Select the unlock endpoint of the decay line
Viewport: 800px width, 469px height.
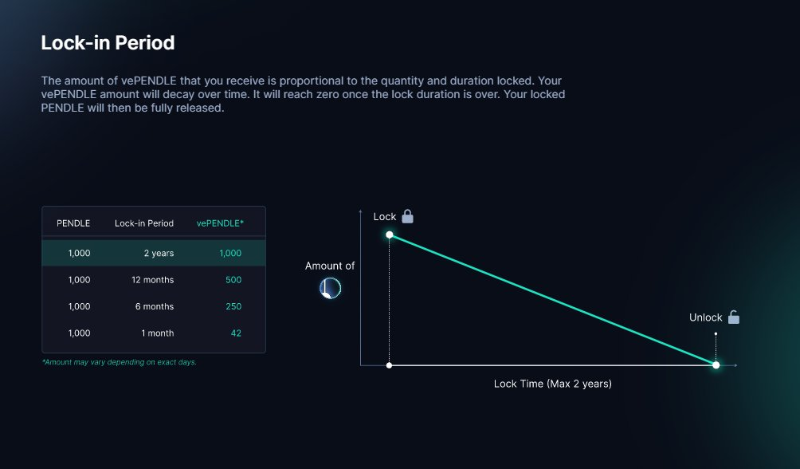tap(716, 365)
